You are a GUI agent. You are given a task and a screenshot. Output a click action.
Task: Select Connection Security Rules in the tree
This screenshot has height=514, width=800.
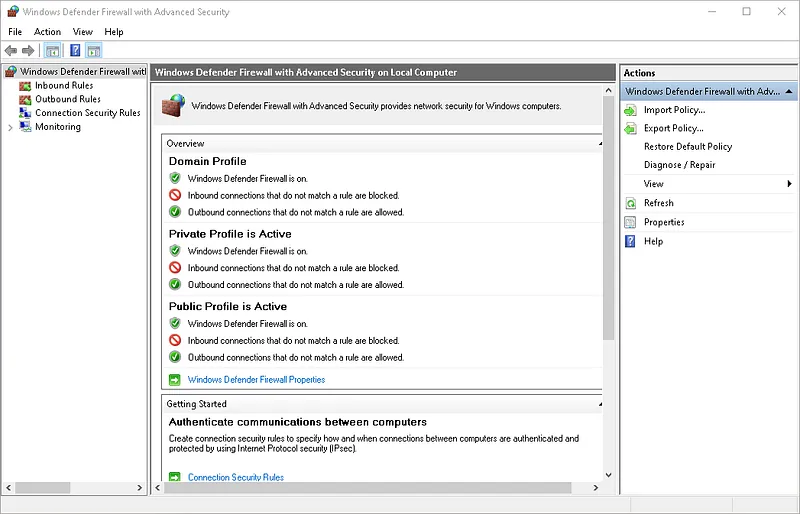(88, 113)
